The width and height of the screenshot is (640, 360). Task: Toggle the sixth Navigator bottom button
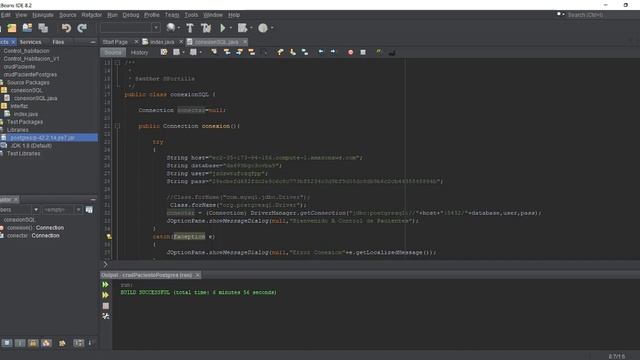point(78,343)
